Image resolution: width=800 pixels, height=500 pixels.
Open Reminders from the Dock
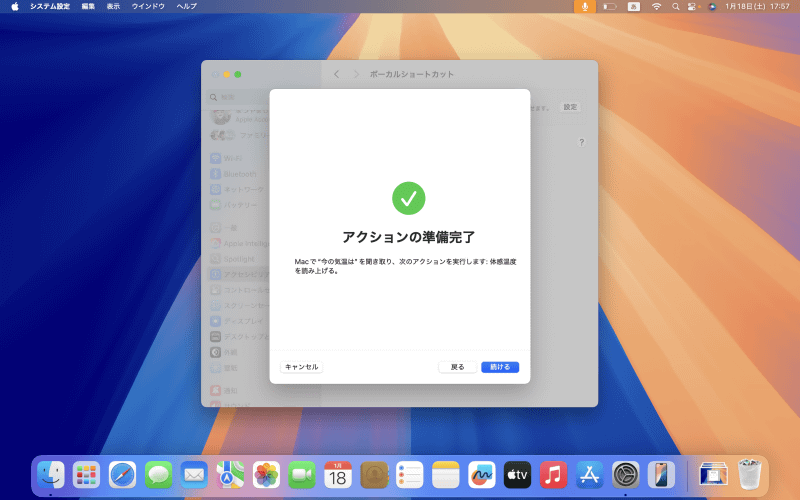click(410, 475)
